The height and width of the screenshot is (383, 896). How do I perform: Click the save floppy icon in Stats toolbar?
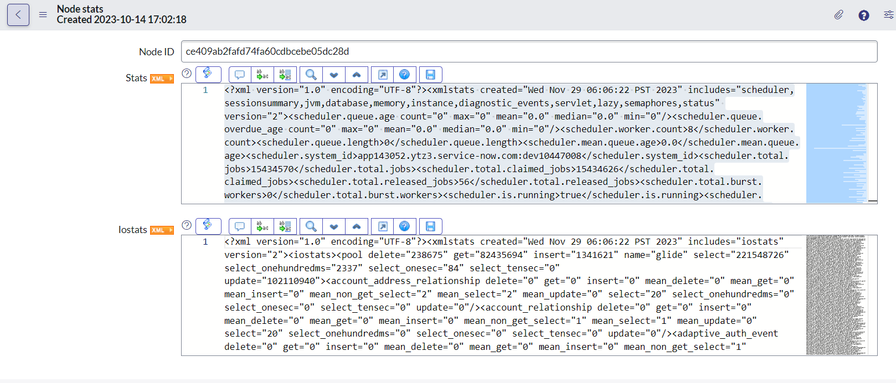click(431, 74)
